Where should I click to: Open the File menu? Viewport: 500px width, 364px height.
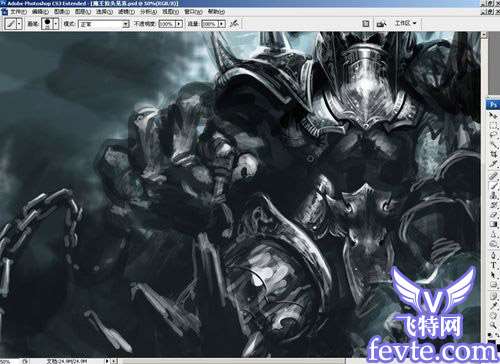(x=18, y=12)
